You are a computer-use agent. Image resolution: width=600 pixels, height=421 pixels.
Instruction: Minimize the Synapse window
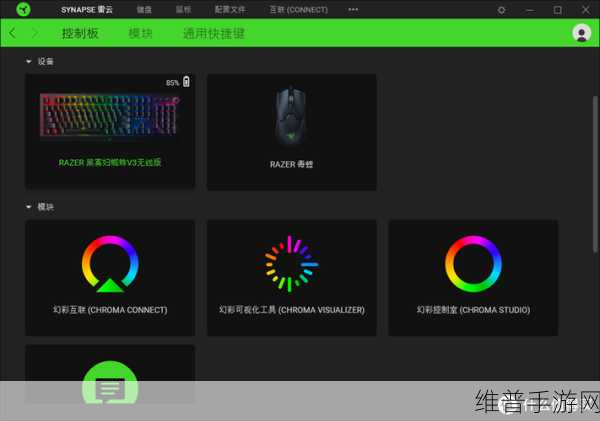pos(530,10)
